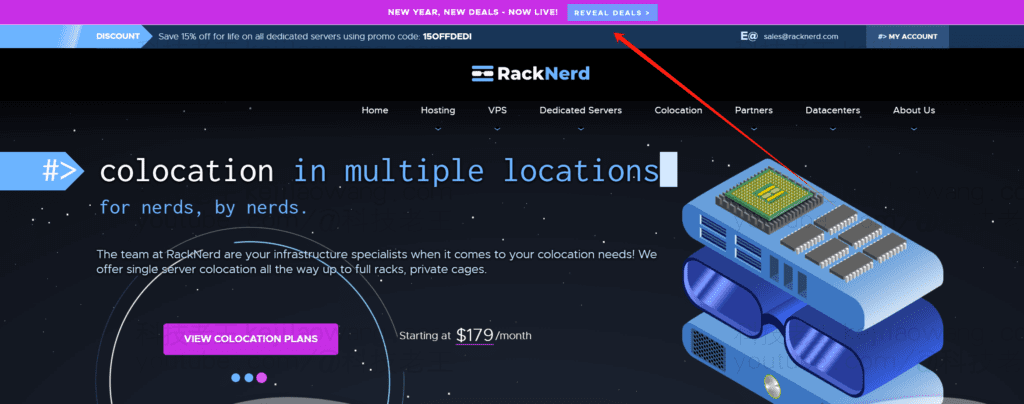1024x404 pixels.
Task: Open the Hosting menu
Action: point(438,110)
